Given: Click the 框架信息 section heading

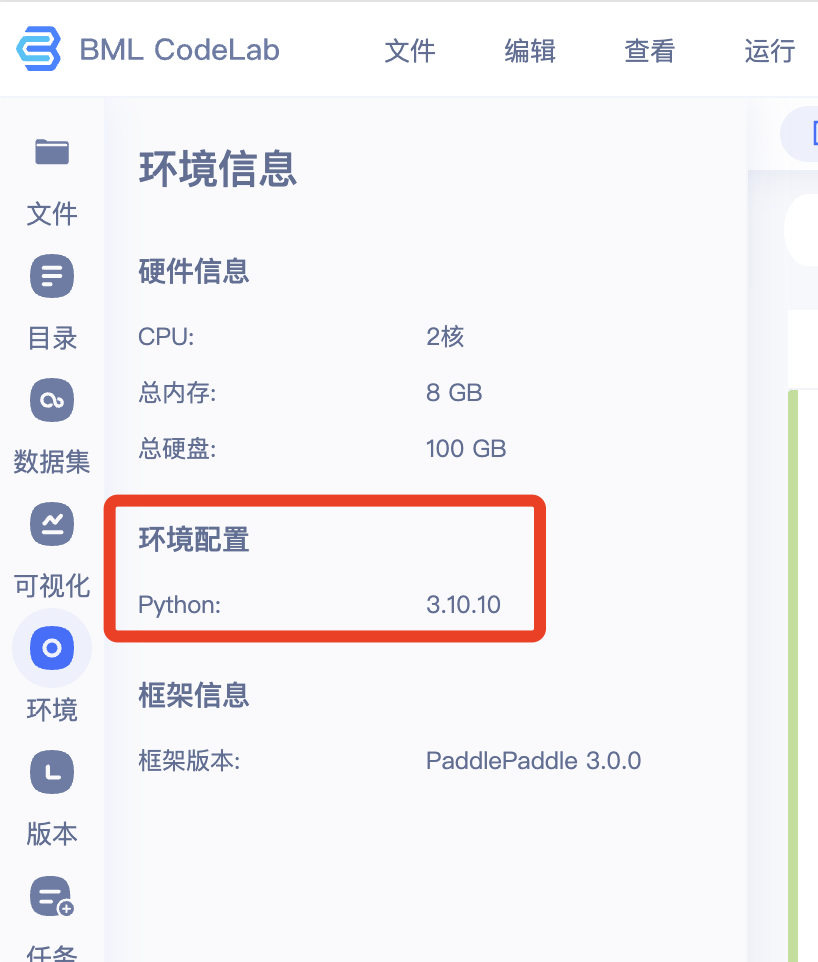Looking at the screenshot, I should coord(194,696).
